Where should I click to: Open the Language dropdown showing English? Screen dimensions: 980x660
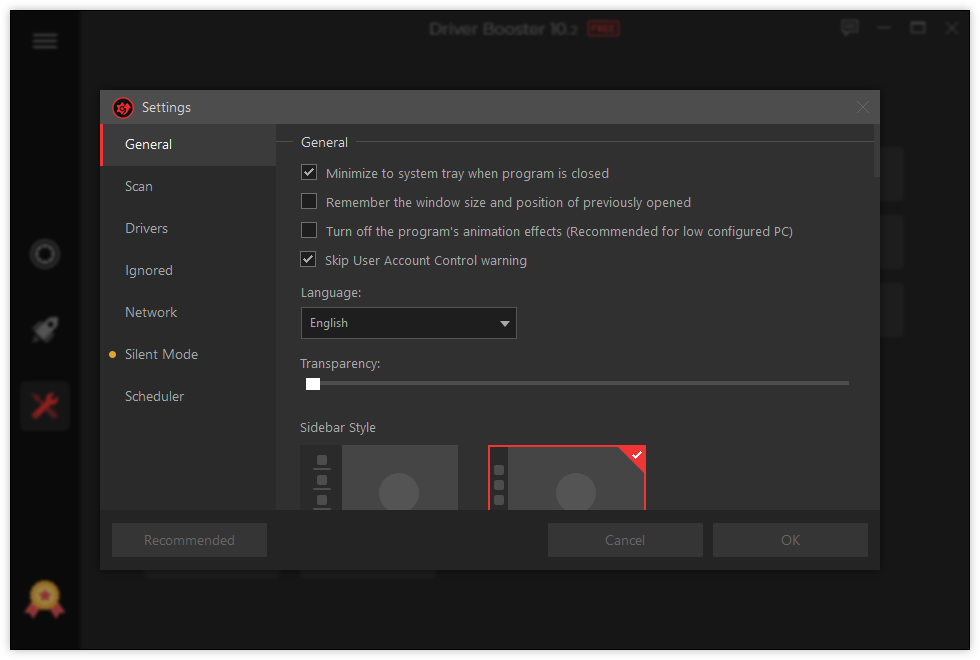[x=409, y=323]
